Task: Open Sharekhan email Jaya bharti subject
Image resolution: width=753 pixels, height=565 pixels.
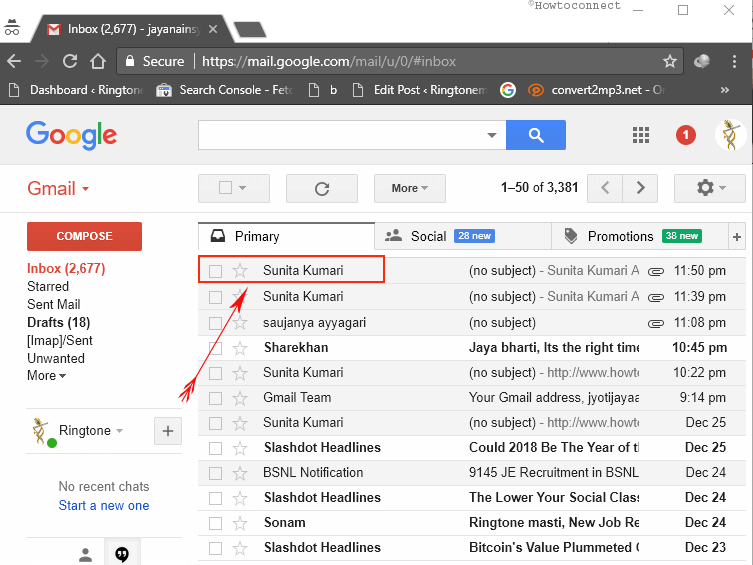Action: [554, 348]
